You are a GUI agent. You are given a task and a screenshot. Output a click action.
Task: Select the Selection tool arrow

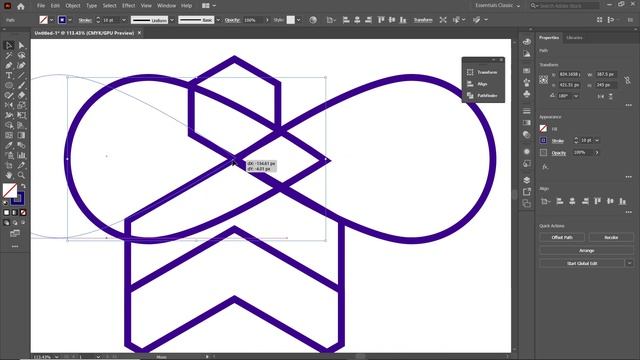coord(9,45)
